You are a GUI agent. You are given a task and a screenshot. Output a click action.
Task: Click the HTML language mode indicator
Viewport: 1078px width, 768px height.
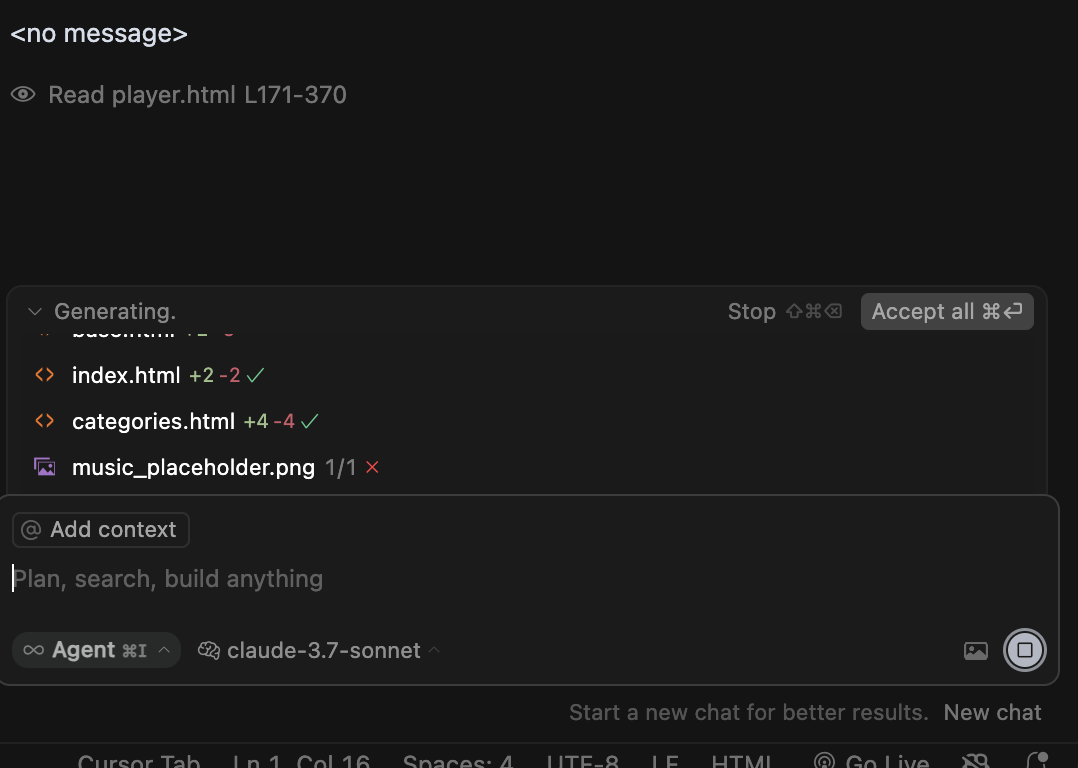741,761
